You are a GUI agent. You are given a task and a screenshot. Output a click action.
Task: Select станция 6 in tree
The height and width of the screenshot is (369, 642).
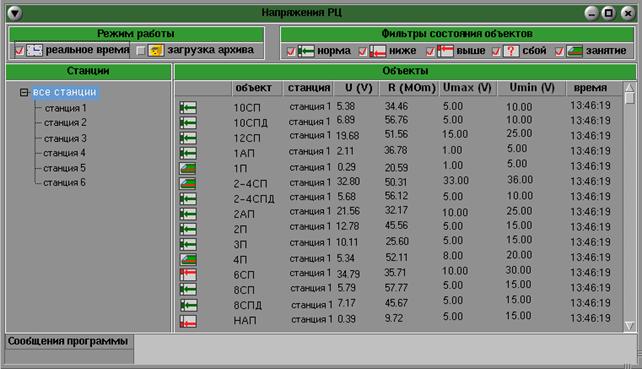pyautogui.click(x=64, y=182)
